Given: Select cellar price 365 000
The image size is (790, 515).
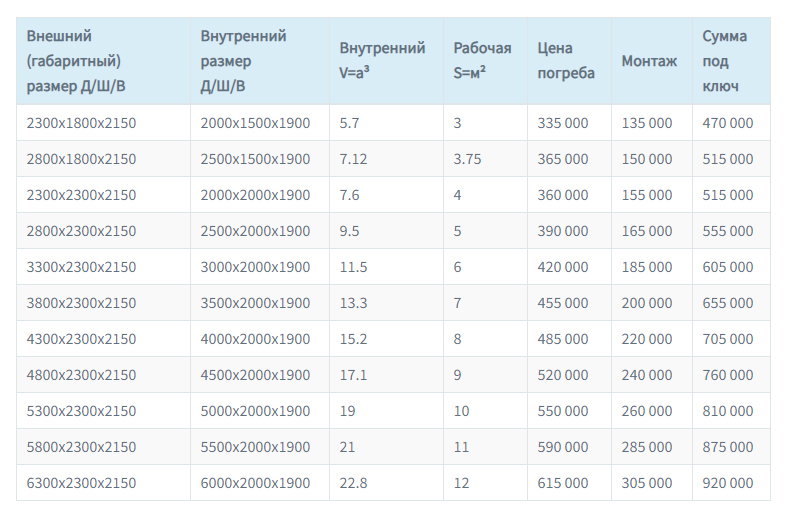Looking at the screenshot, I should (x=563, y=159).
